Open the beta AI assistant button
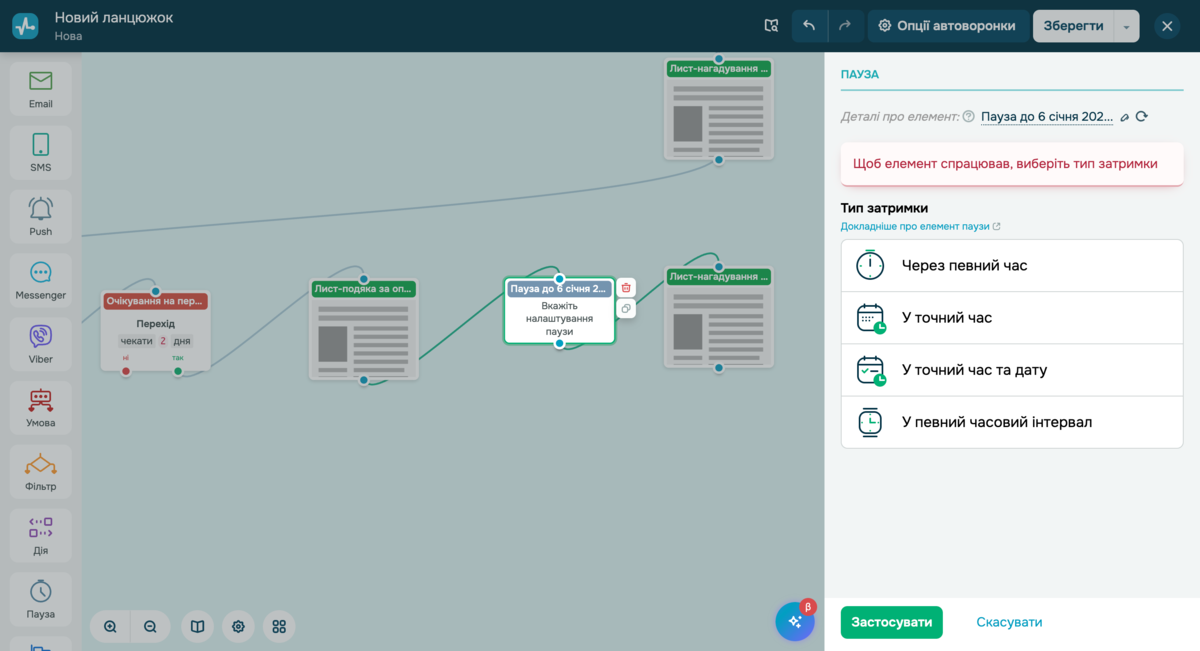The width and height of the screenshot is (1200, 651). click(795, 621)
